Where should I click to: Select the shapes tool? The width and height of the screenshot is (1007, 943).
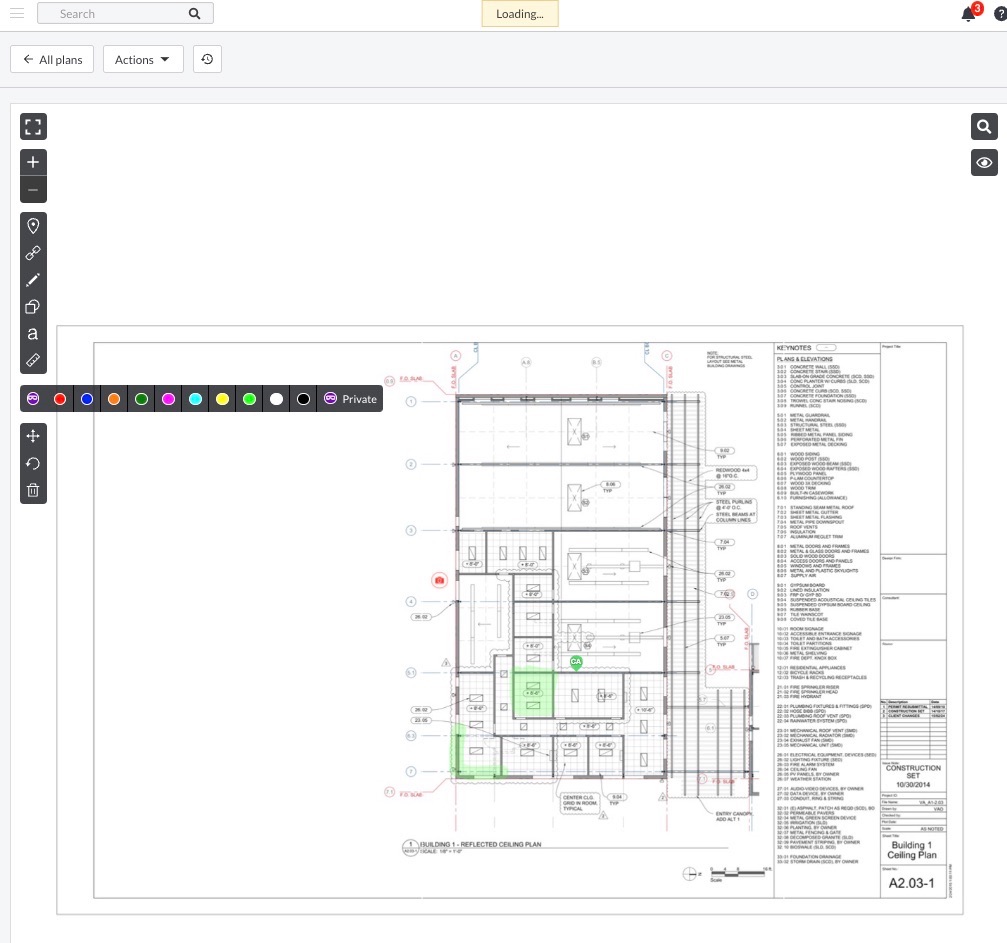(x=33, y=306)
